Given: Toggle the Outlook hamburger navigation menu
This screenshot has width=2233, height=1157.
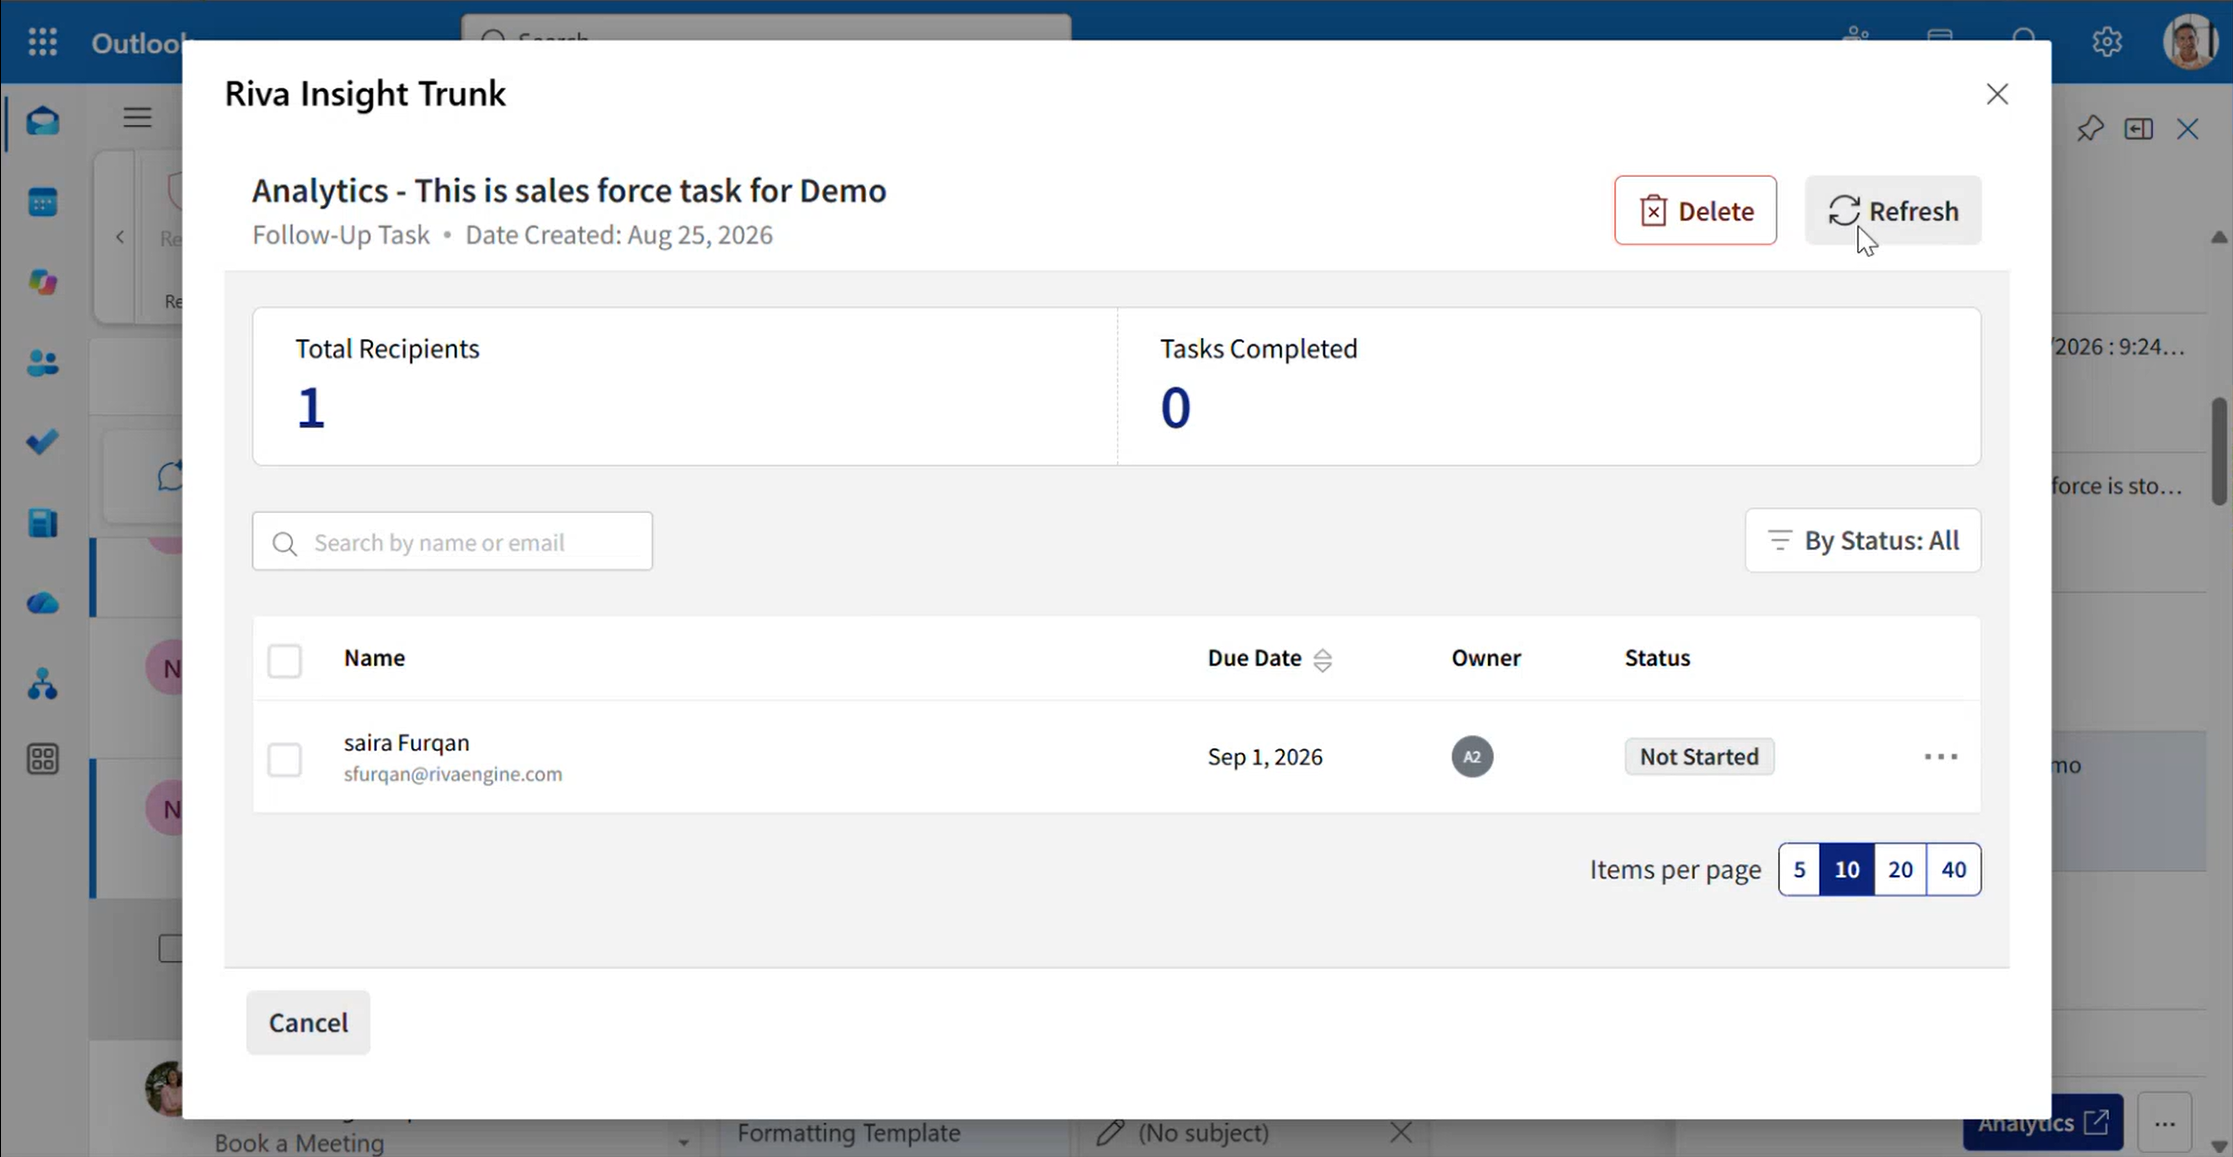Looking at the screenshot, I should click(137, 118).
